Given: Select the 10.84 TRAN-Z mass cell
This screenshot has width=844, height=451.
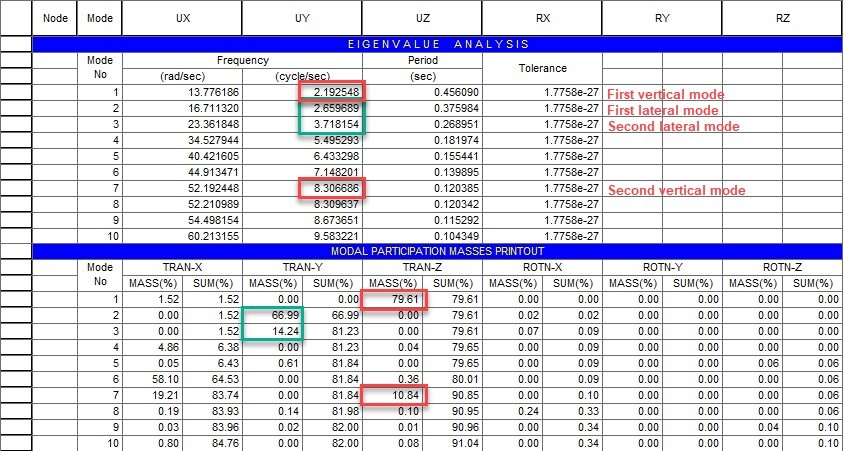Looking at the screenshot, I should [x=393, y=396].
